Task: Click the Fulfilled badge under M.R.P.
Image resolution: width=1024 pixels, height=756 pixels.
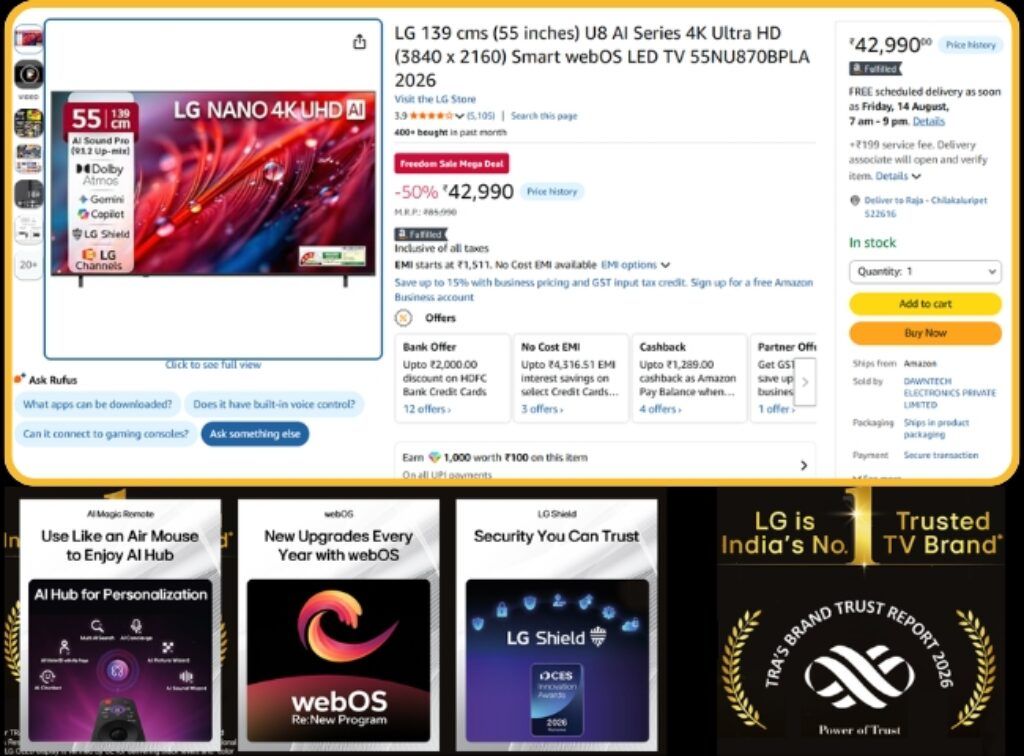Action: pos(421,234)
